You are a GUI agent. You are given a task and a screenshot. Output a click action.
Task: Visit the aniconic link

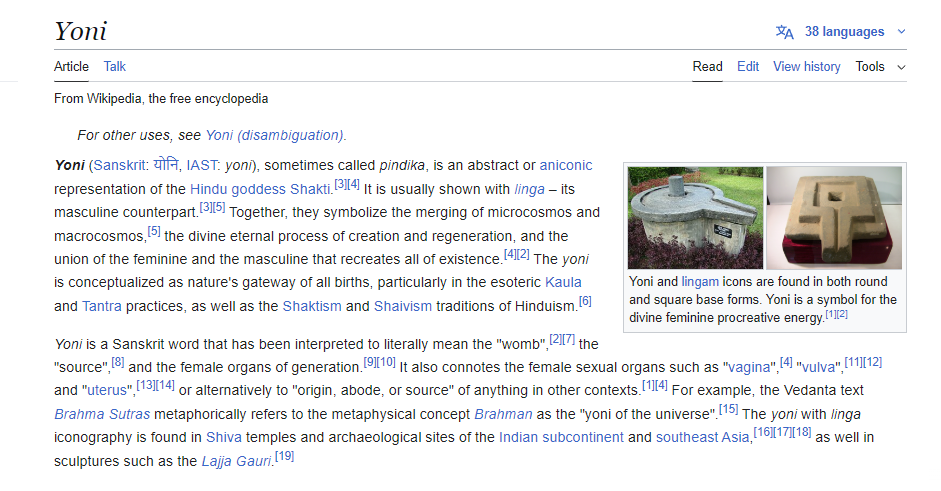click(566, 166)
